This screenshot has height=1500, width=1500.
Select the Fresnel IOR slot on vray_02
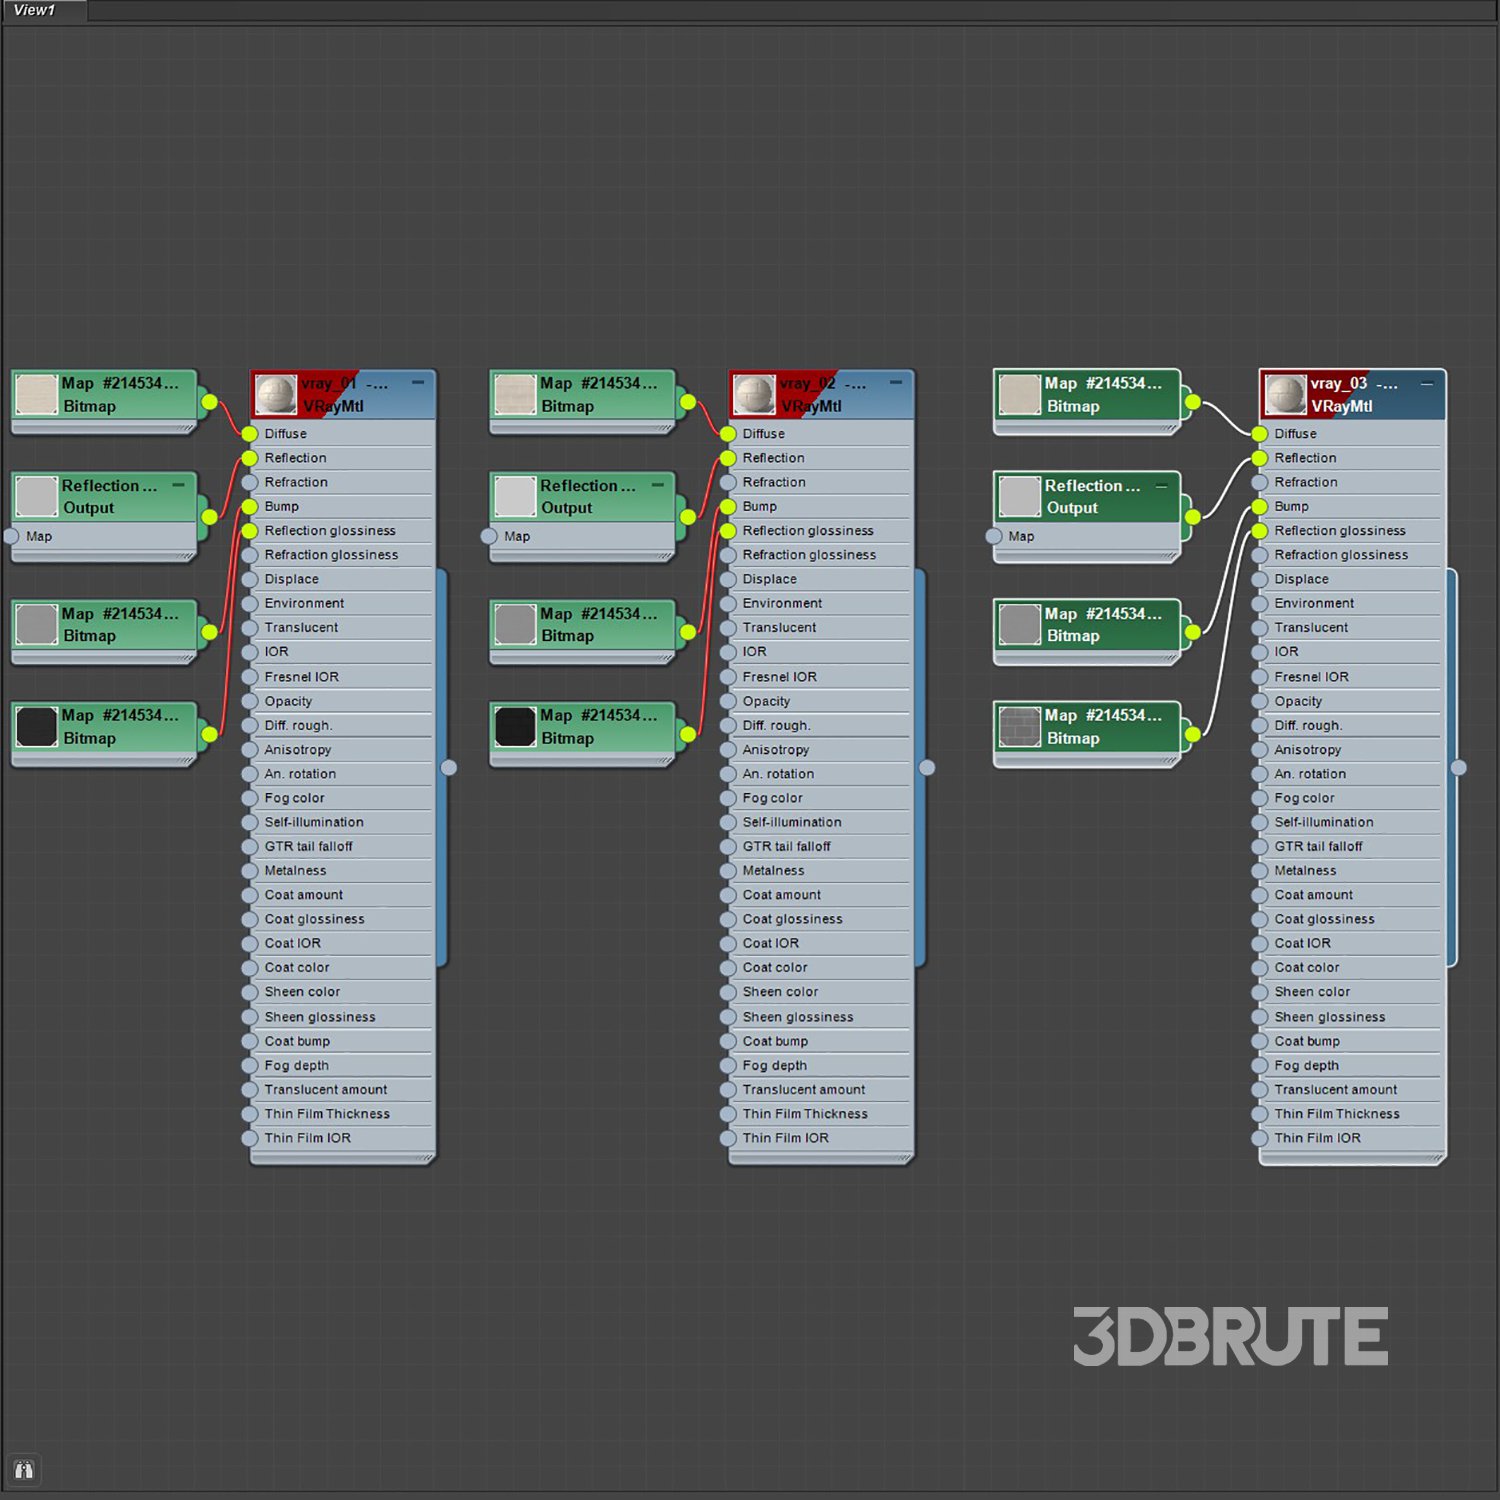[779, 677]
